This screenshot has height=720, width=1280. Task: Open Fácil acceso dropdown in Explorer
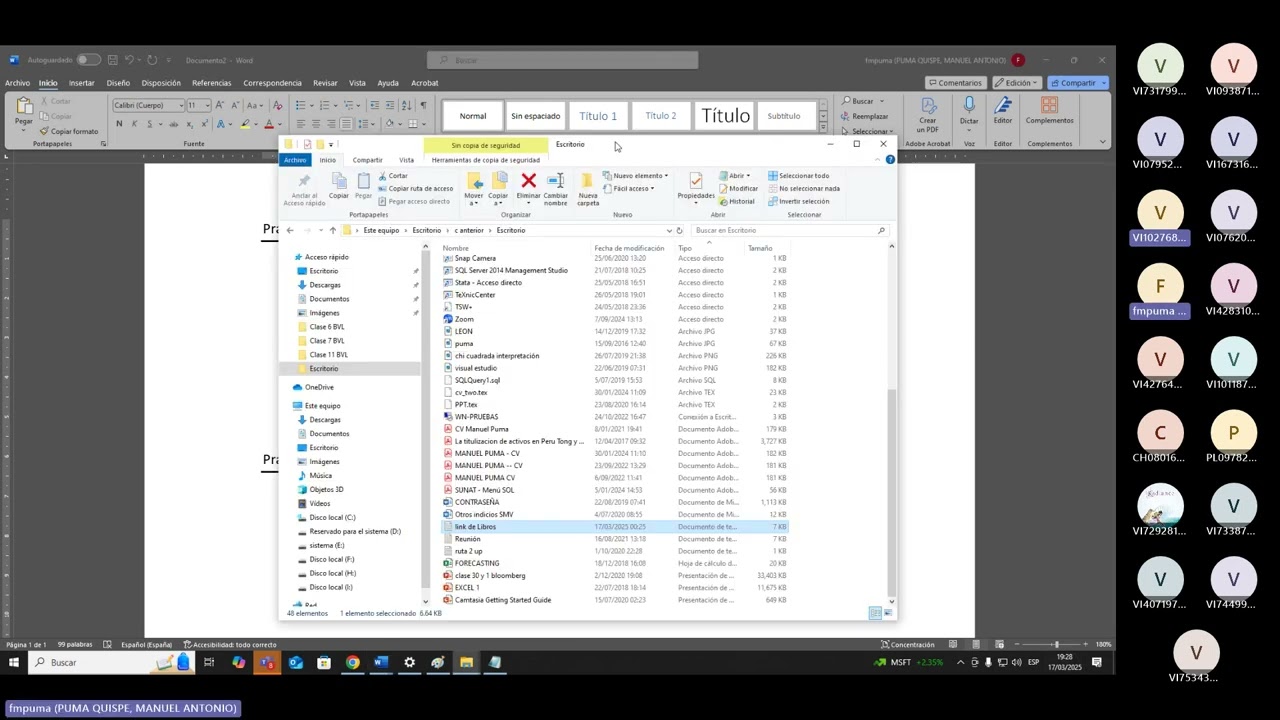[x=629, y=188]
